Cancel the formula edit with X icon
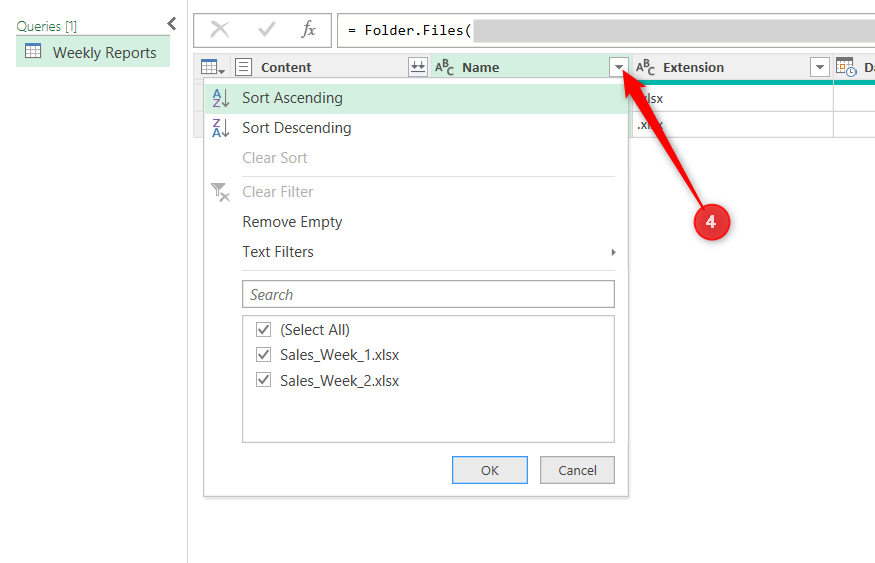The width and height of the screenshot is (875, 563). [220, 29]
